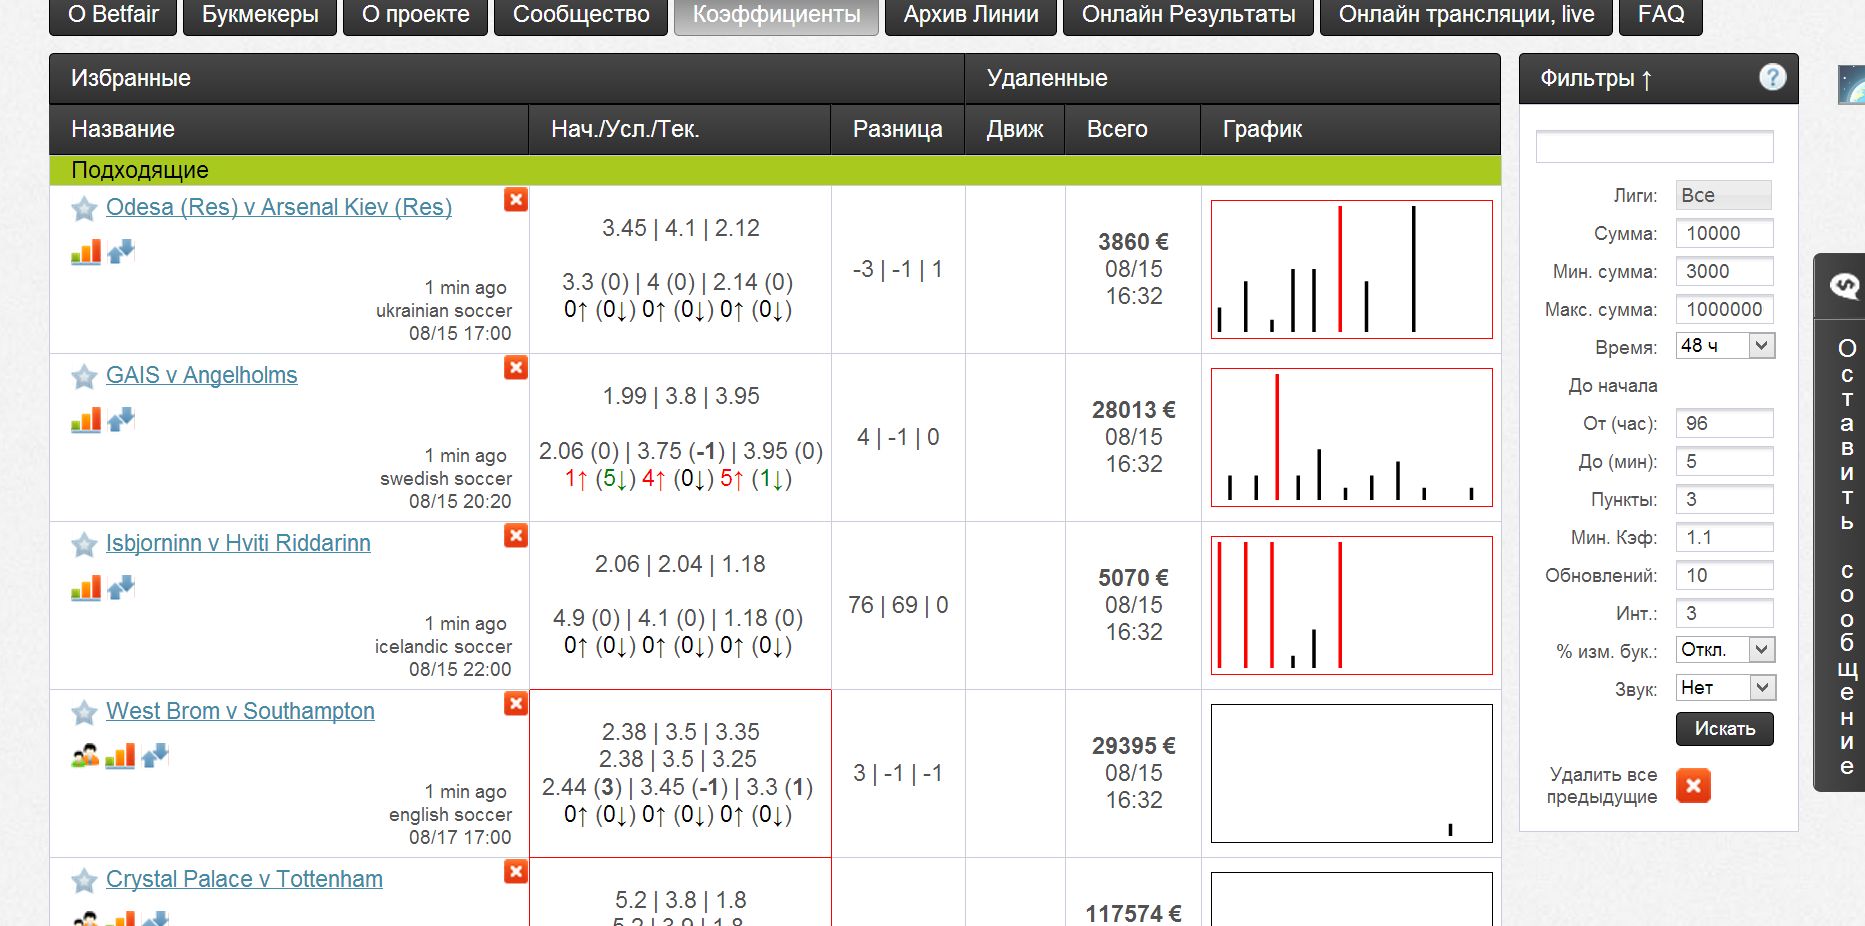Open the filters help question mark icon
This screenshot has width=1865, height=926.
tap(1772, 77)
